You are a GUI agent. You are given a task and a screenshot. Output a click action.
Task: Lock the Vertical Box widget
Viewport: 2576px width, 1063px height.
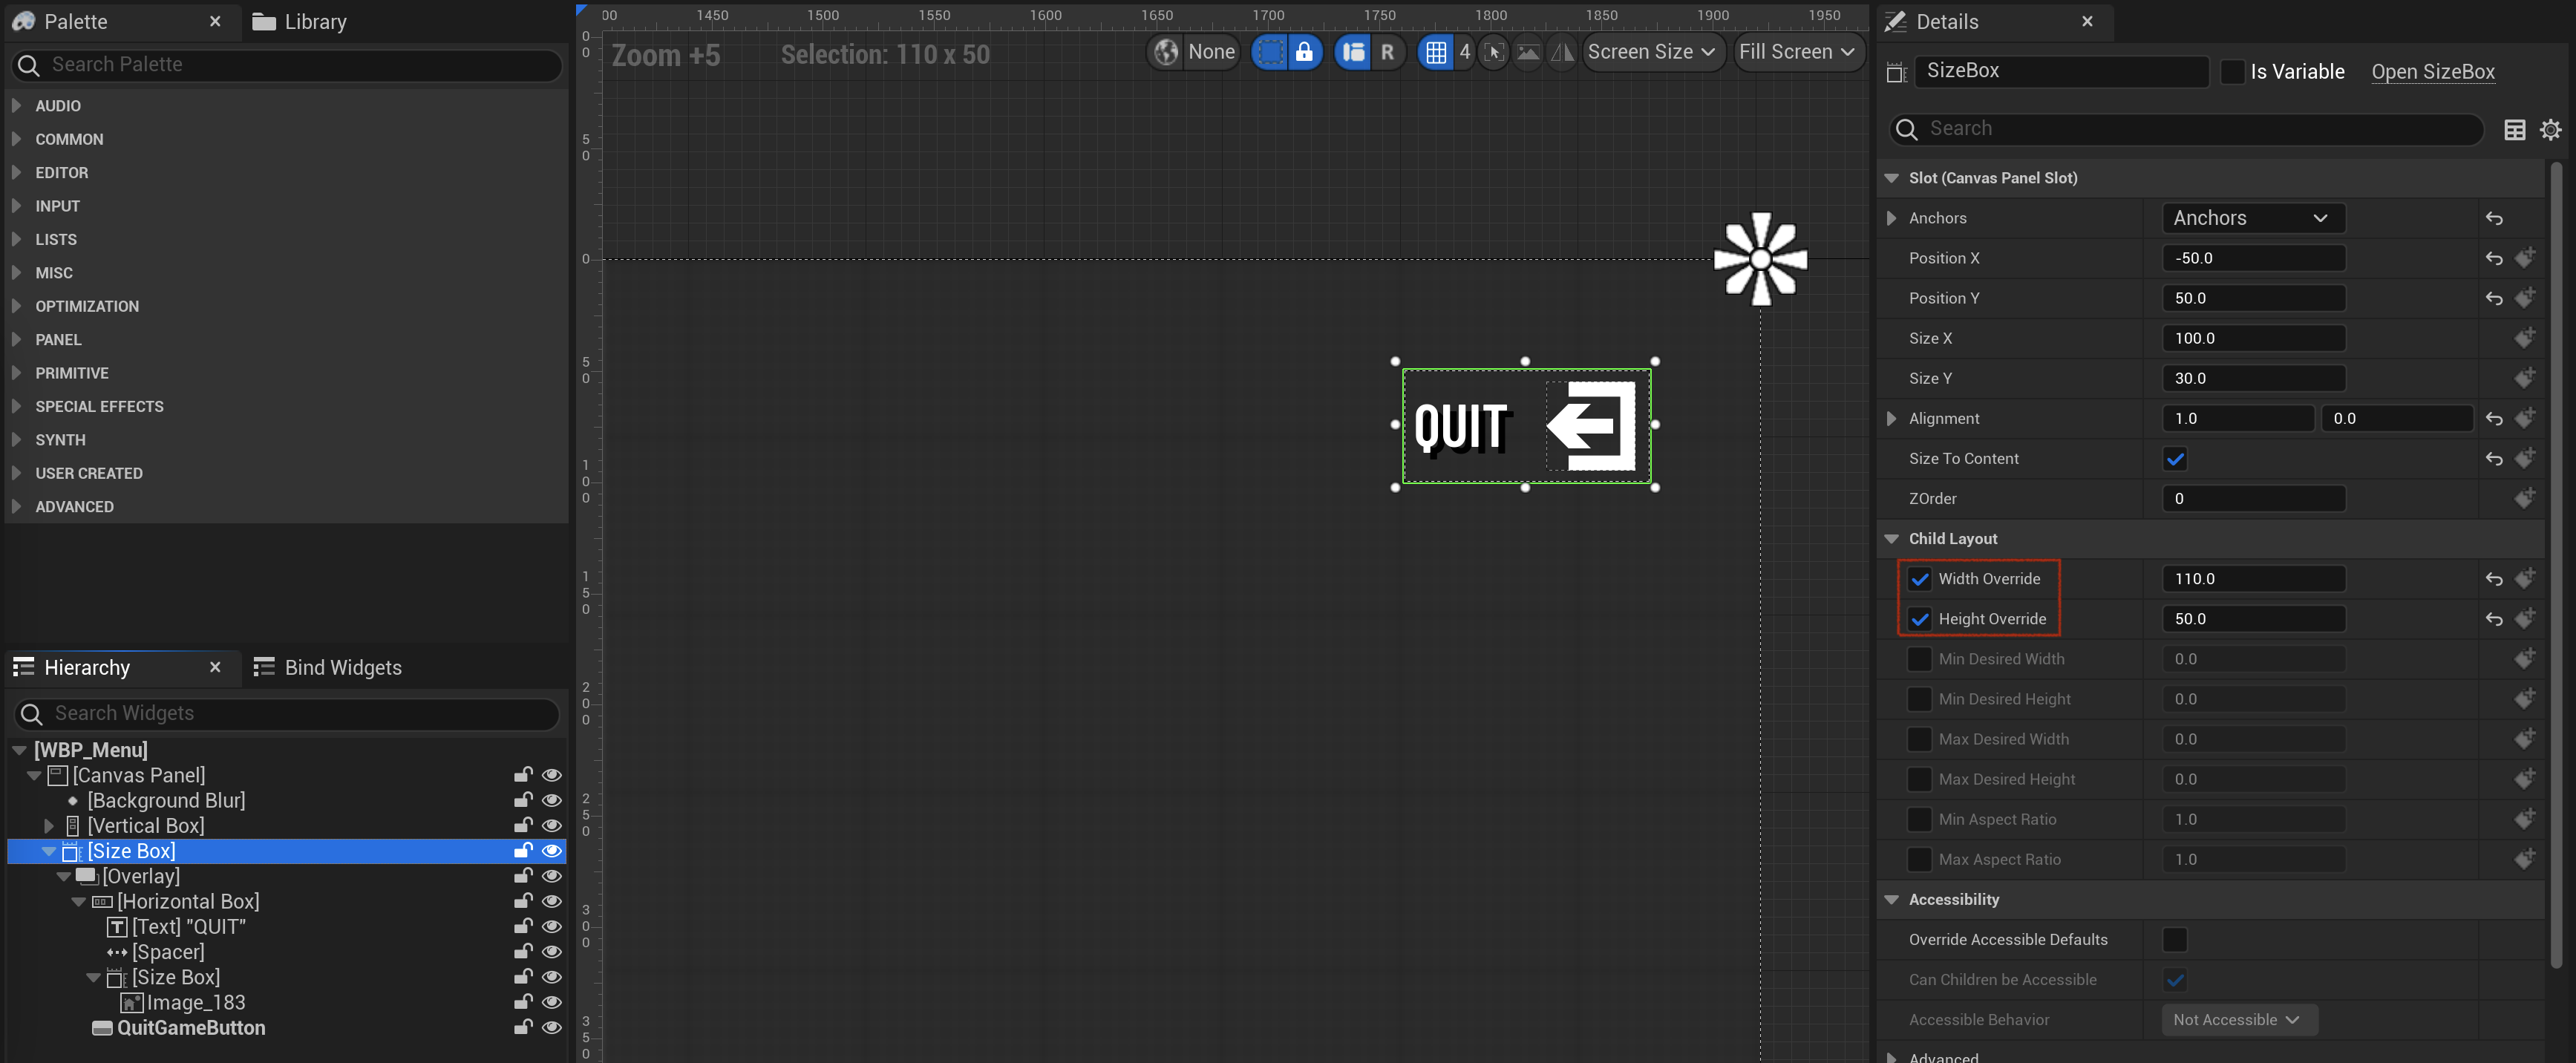[x=522, y=825]
